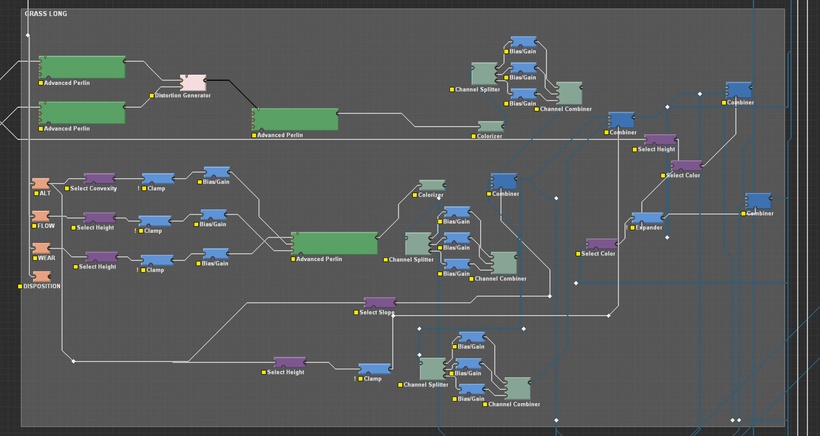
Task: Toggle yellow status square beside Distortion Generator
Action: click(x=153, y=96)
